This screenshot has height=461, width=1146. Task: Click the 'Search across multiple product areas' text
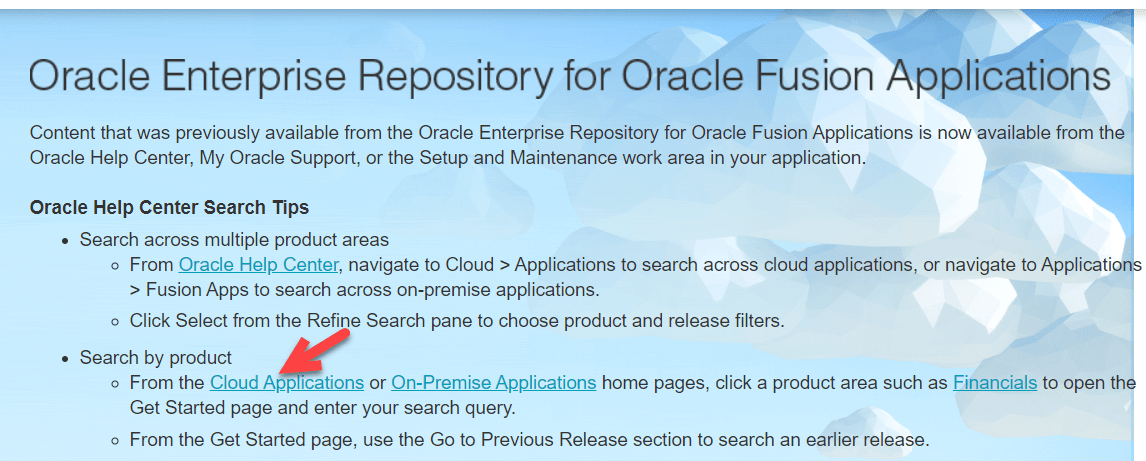(x=234, y=240)
